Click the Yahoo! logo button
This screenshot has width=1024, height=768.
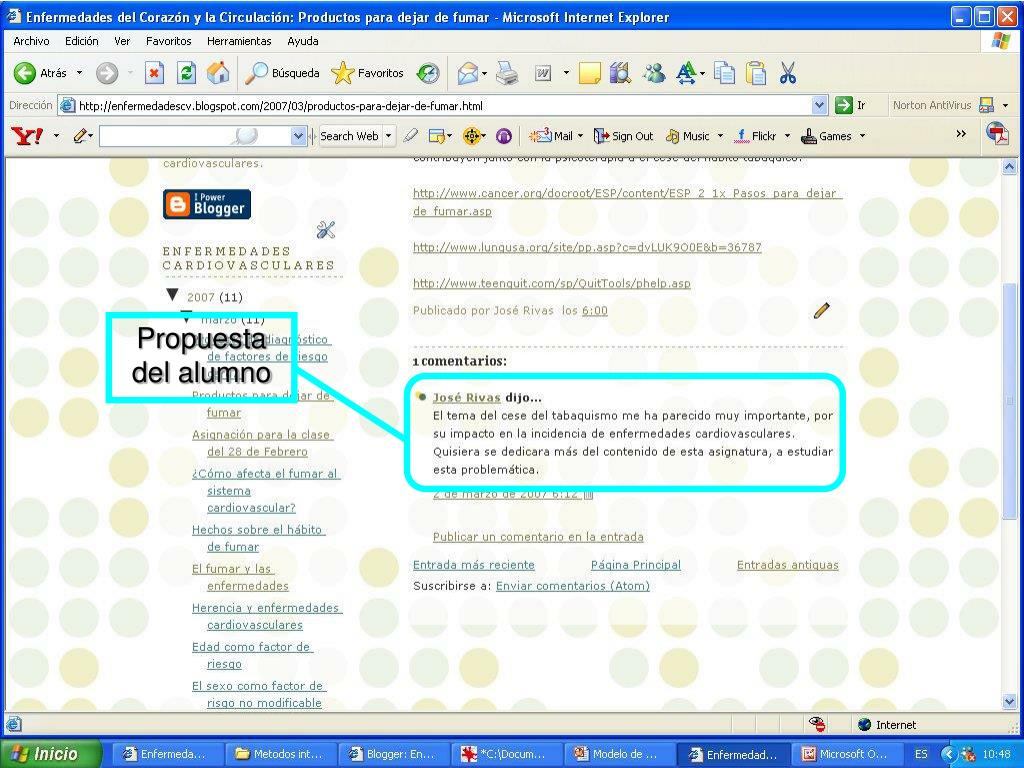[27, 136]
